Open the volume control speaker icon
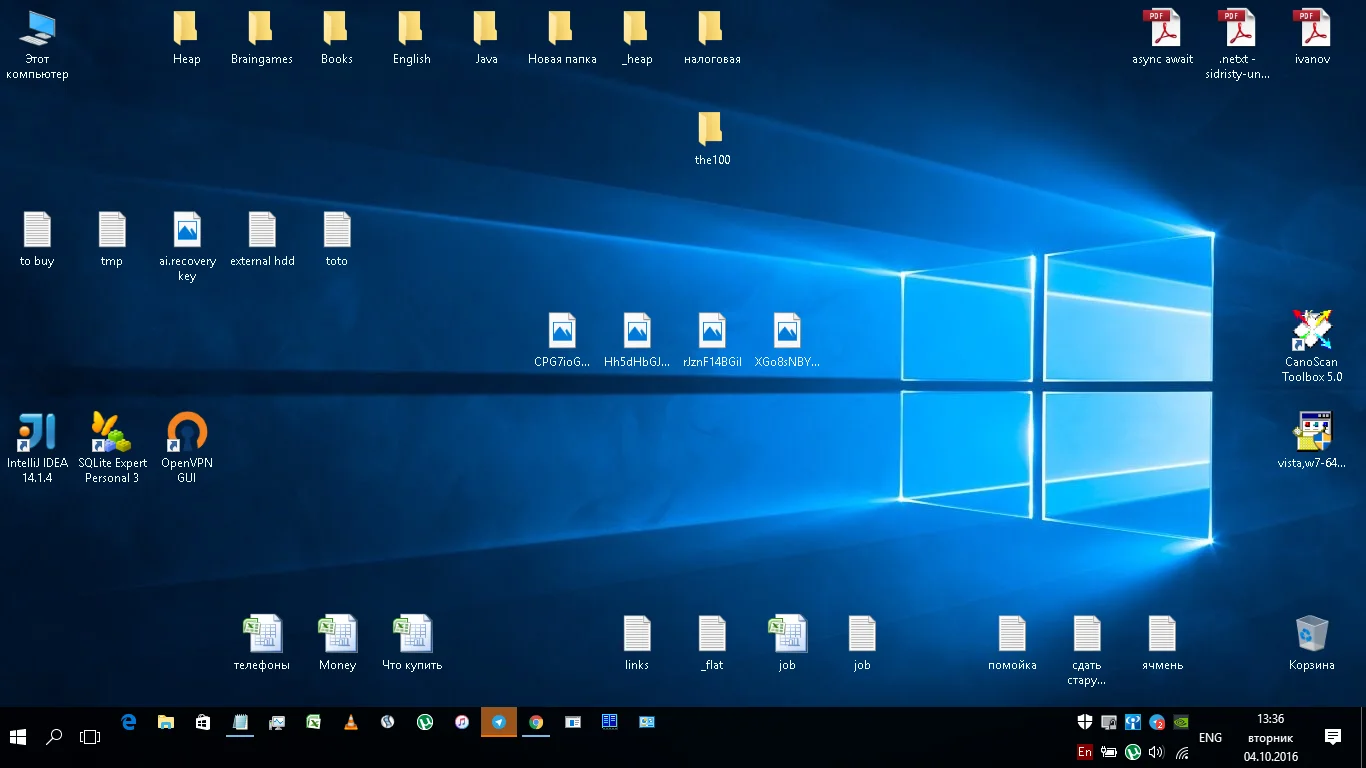Screen dimensions: 1366x768 click(1157, 752)
